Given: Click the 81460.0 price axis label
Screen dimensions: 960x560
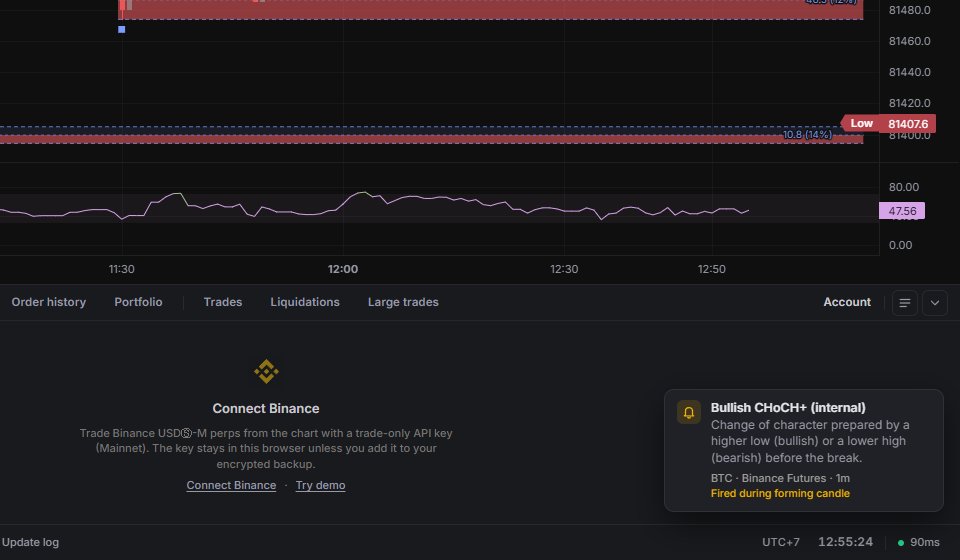Looking at the screenshot, I should (910, 41).
